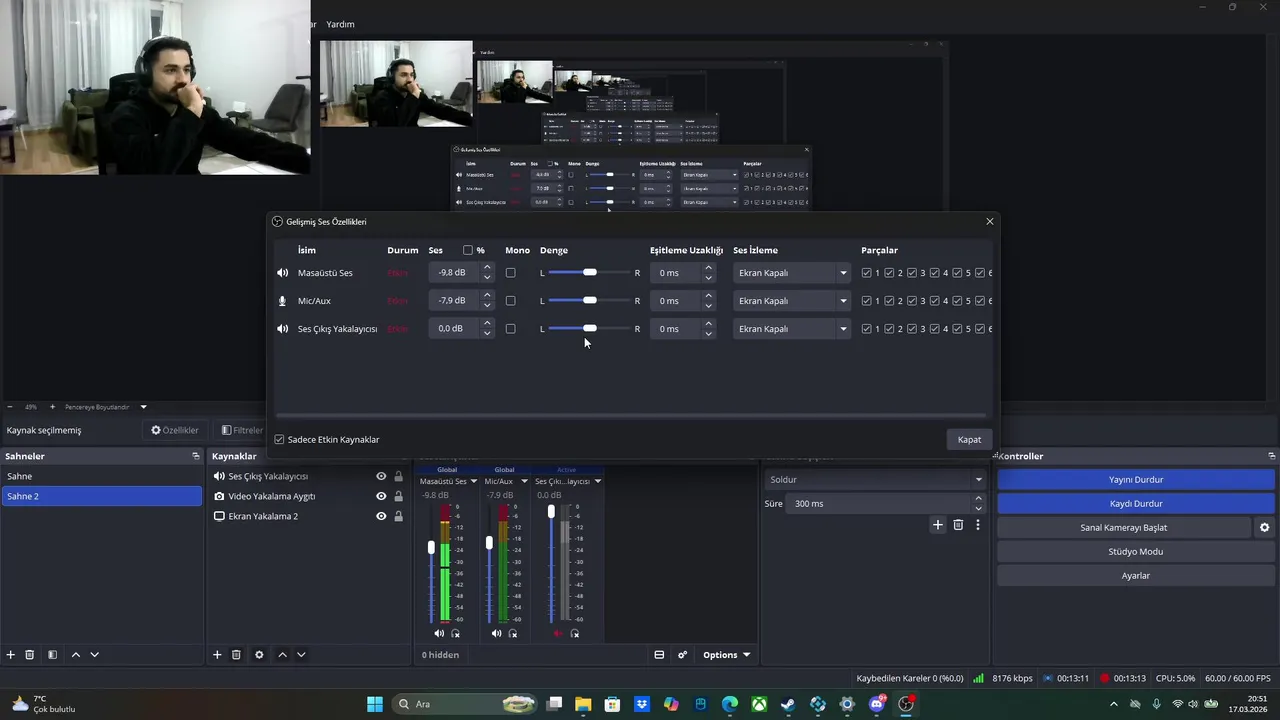
Task: Open Ses İzleme dropdown for Mic/Aux
Action: 791,301
